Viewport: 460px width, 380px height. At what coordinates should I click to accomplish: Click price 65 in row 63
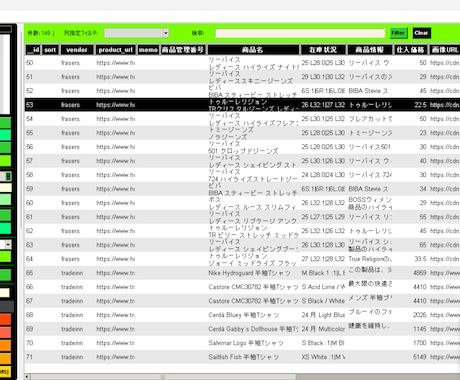click(x=423, y=245)
